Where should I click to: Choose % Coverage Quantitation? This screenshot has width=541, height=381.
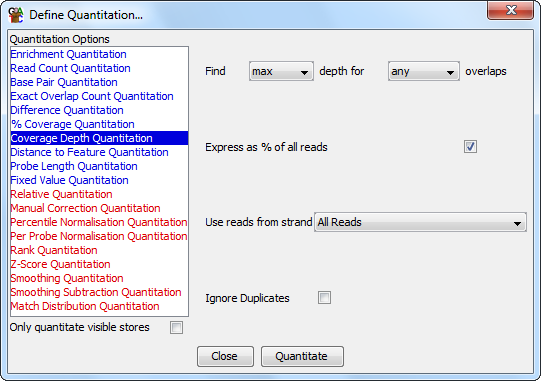[99, 124]
